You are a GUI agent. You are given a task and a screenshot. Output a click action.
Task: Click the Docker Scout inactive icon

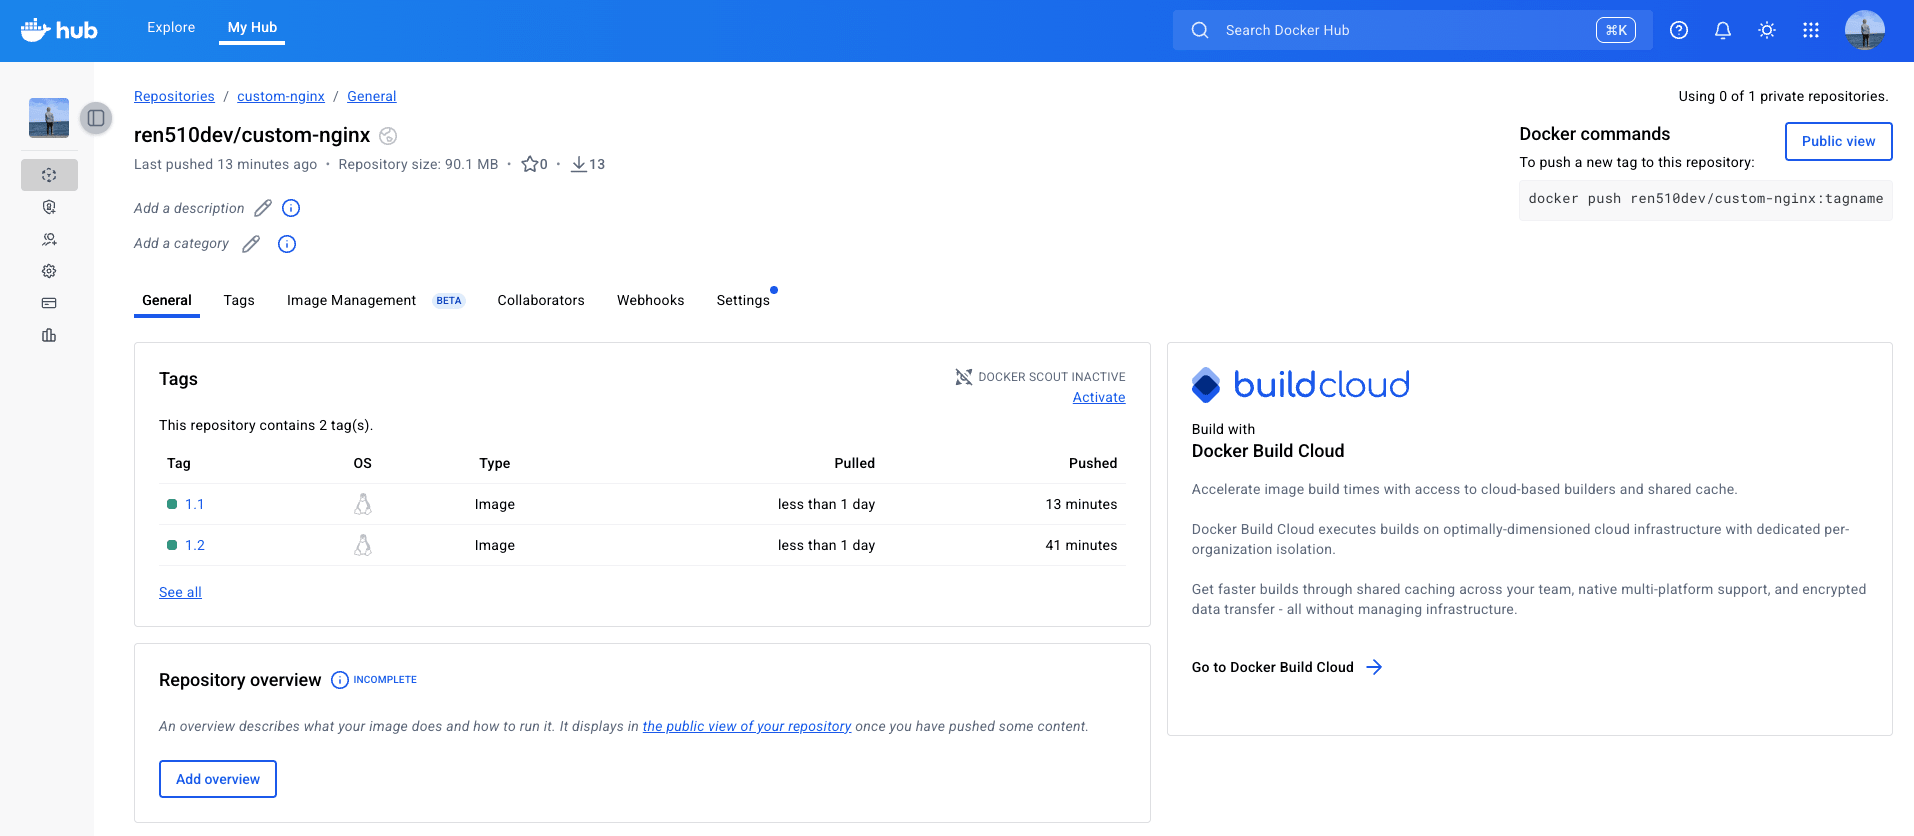[963, 377]
